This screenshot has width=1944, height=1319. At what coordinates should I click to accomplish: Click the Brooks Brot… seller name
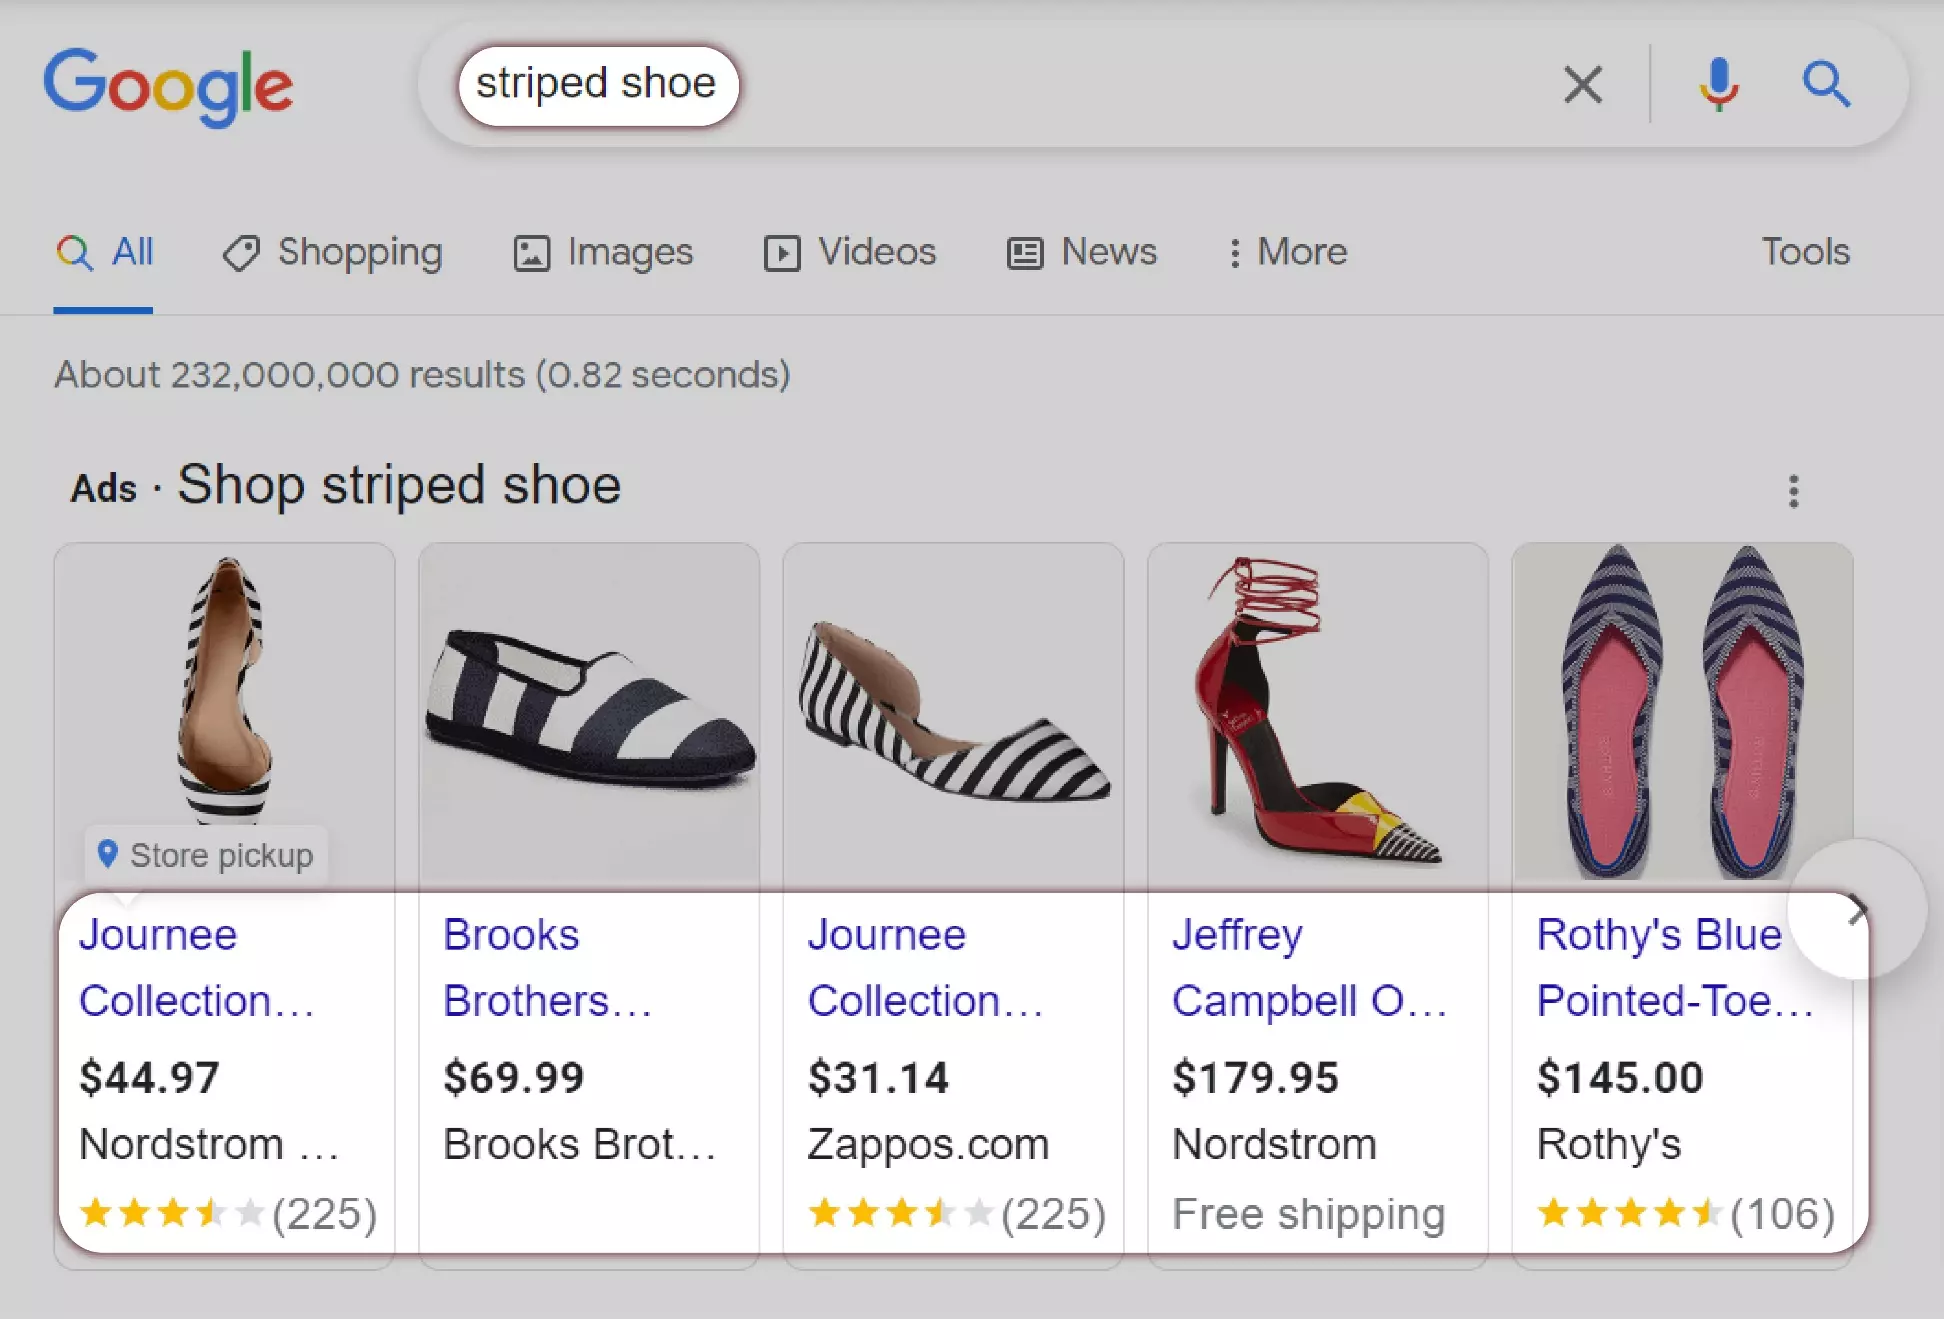(580, 1144)
